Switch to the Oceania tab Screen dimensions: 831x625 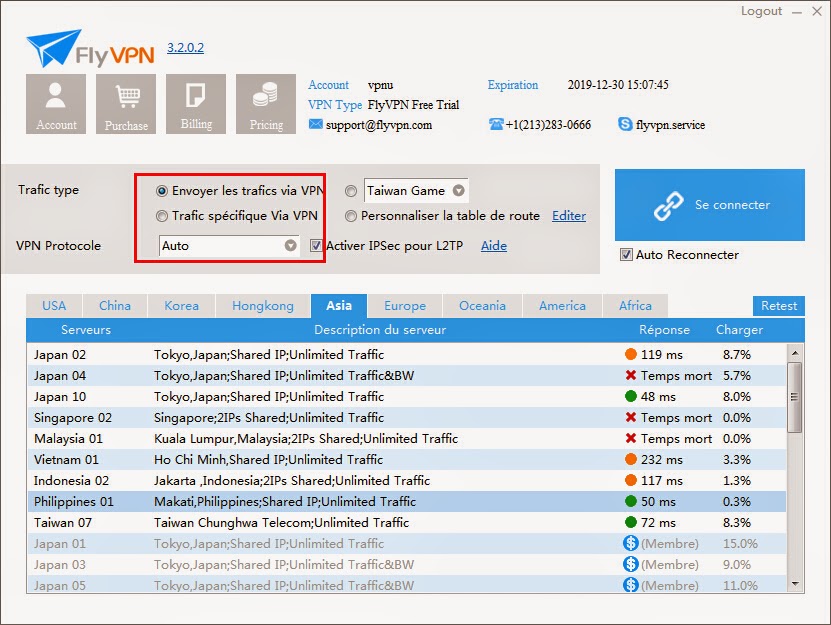click(x=482, y=306)
